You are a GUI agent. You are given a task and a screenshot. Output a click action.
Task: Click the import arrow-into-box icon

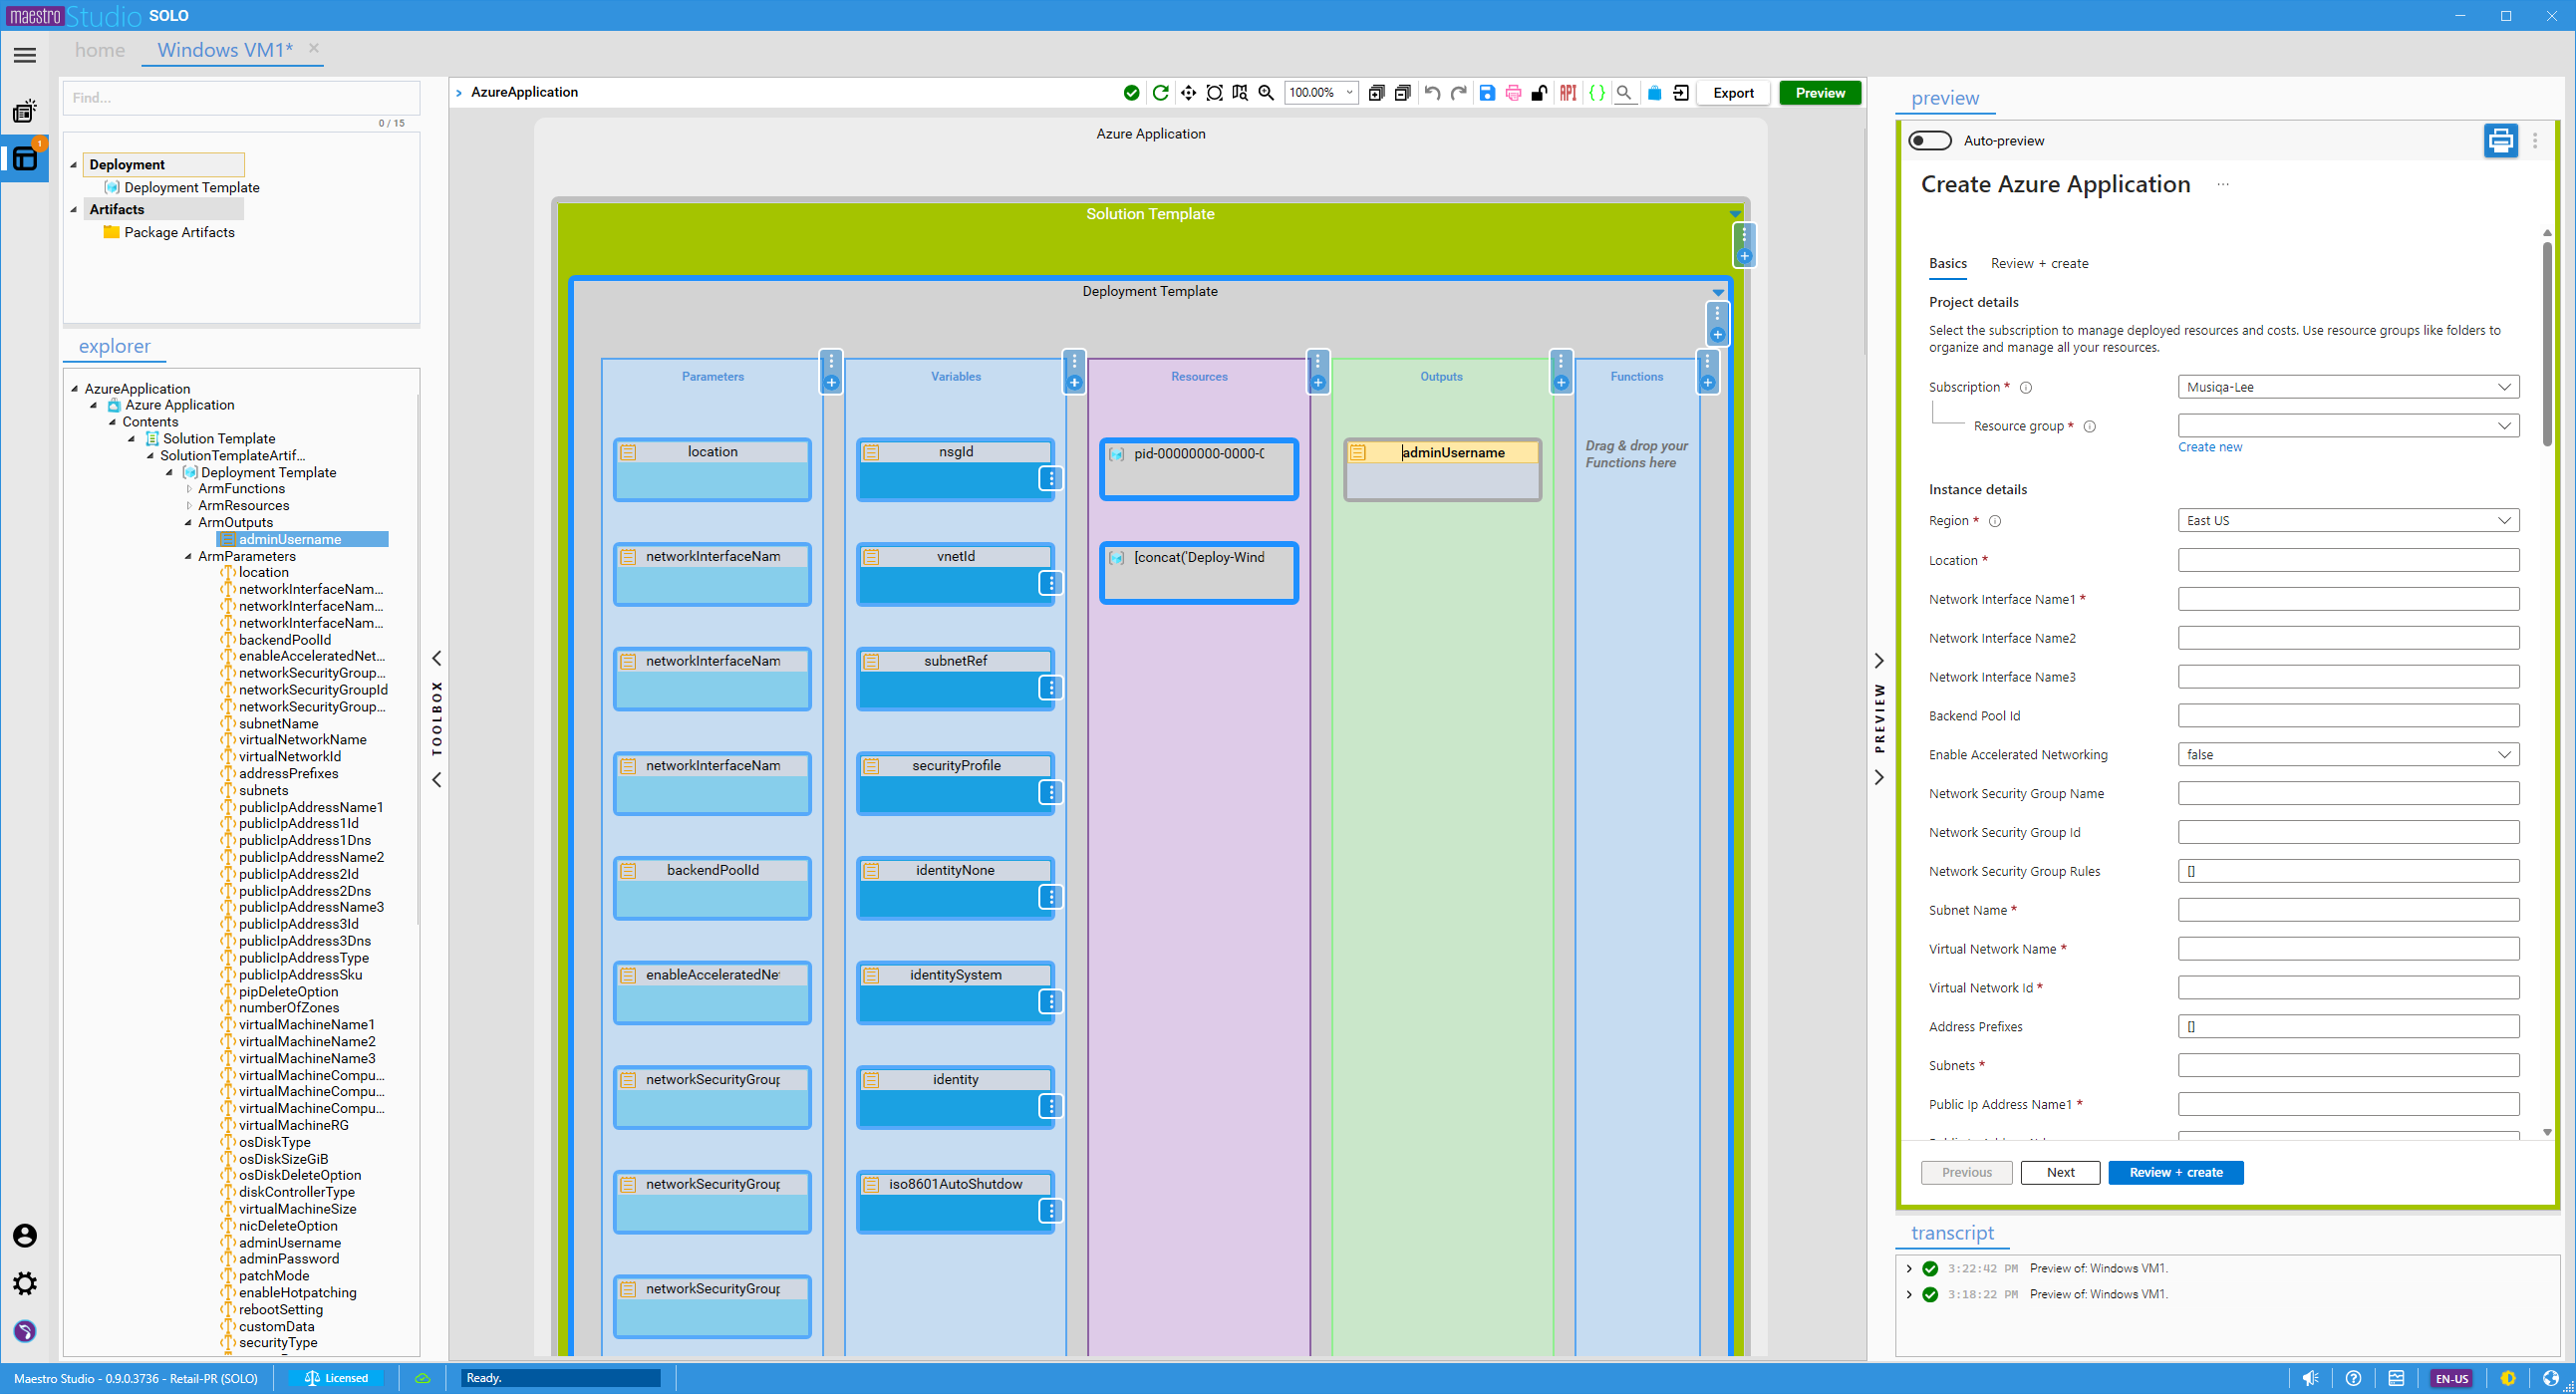[1681, 93]
